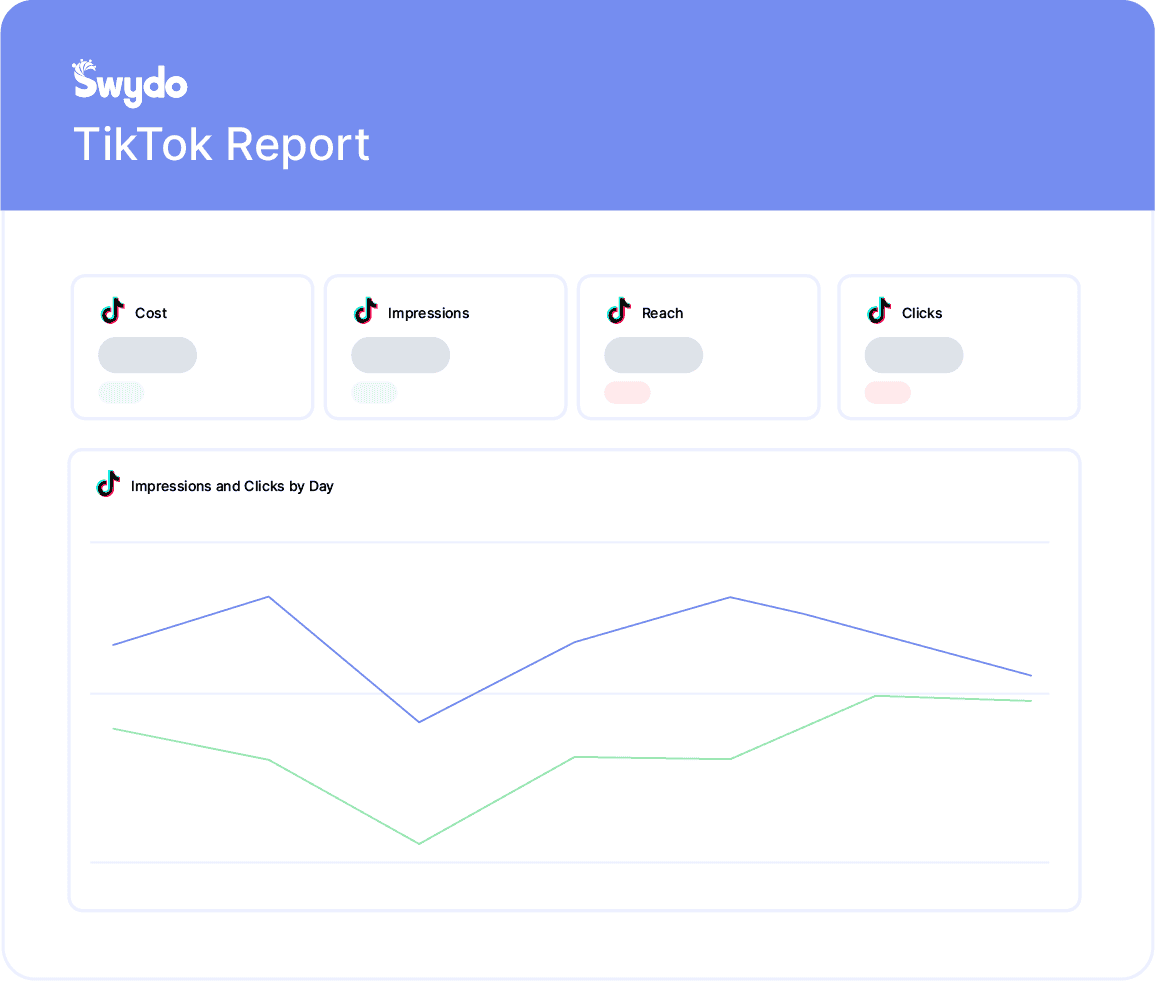Open the Impressions and Clicks by Day title

pos(232,486)
